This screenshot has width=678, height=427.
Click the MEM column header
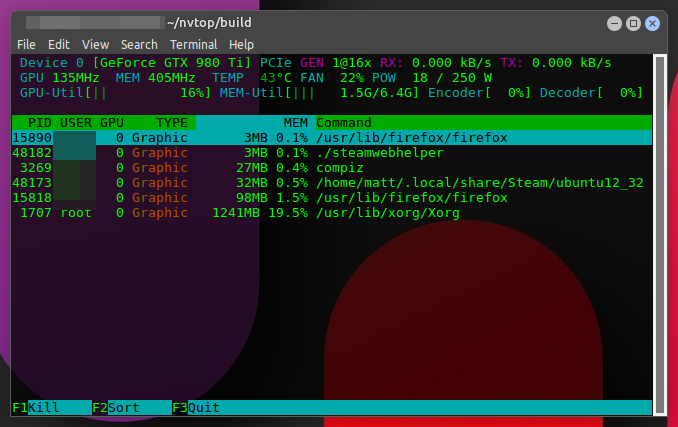coord(295,122)
